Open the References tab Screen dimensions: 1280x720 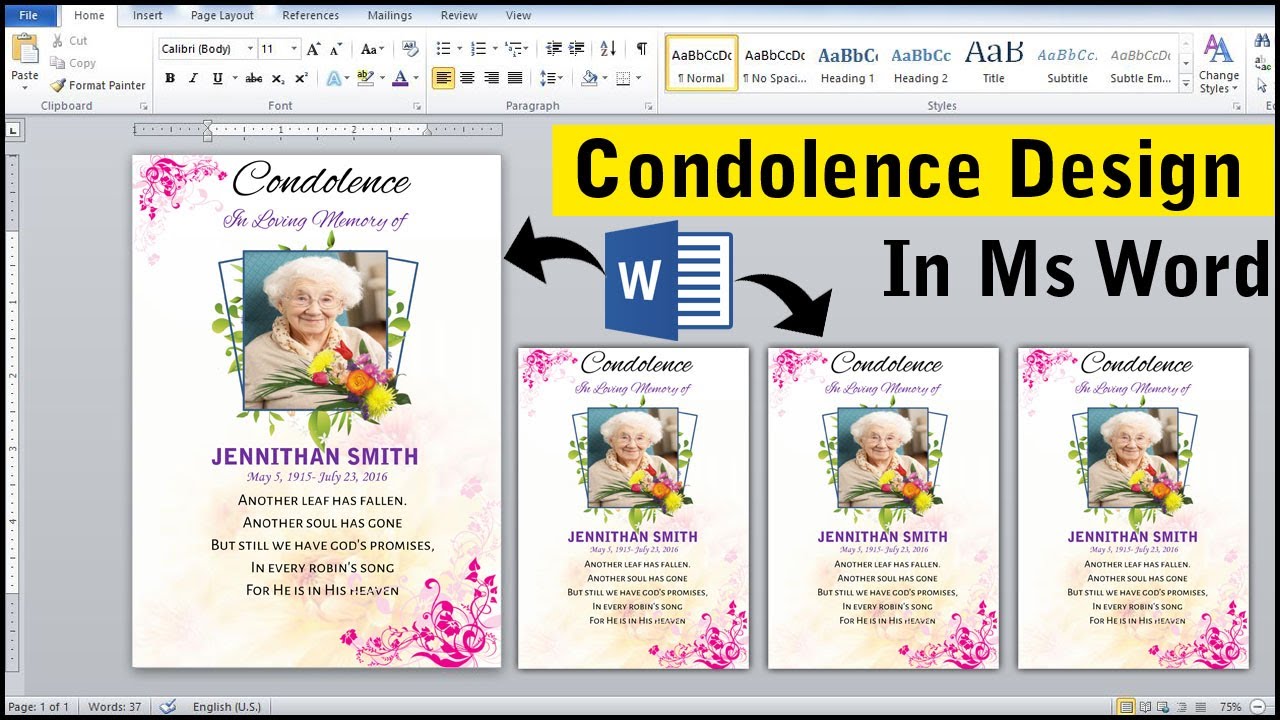tap(310, 15)
